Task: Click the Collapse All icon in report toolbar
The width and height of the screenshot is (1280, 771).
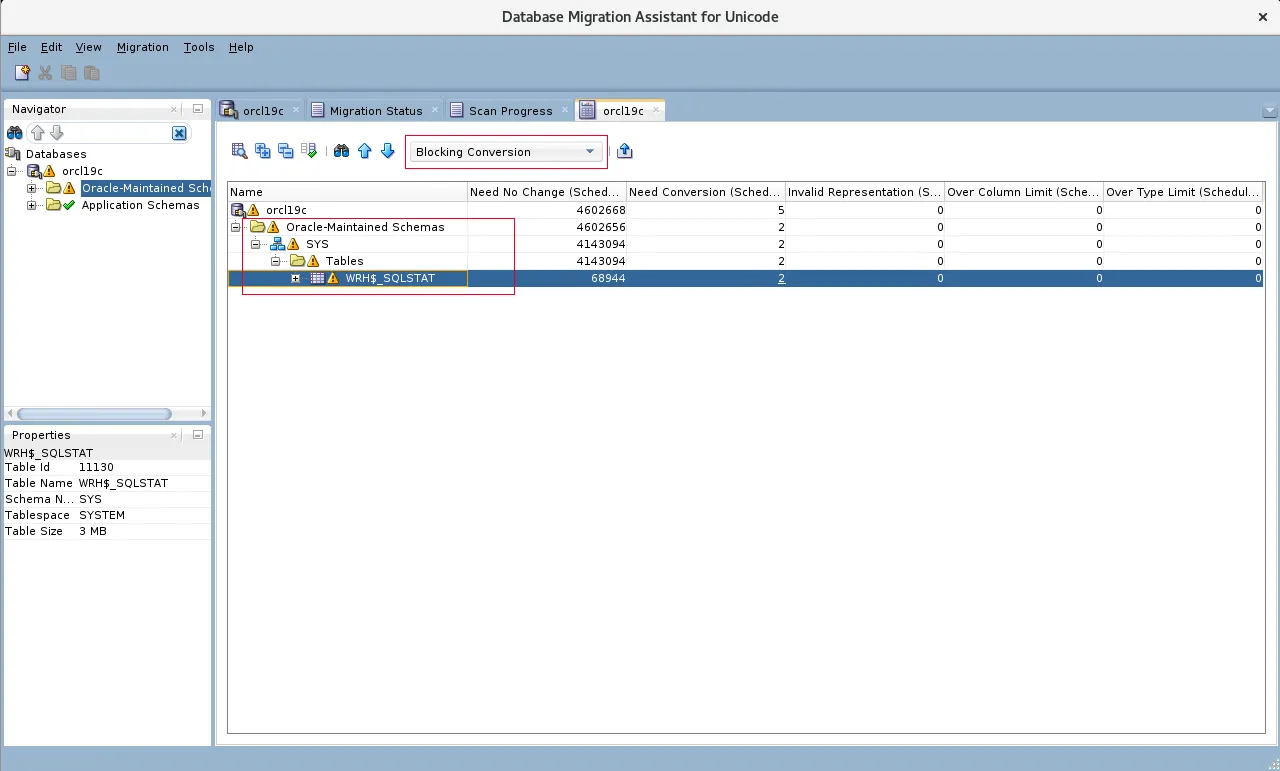Action: 286,151
